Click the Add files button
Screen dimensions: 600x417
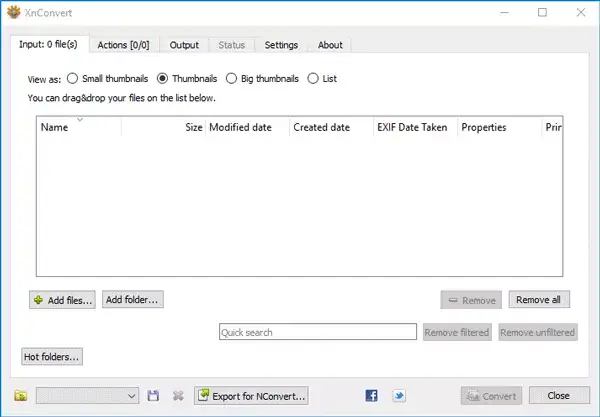pos(62,300)
